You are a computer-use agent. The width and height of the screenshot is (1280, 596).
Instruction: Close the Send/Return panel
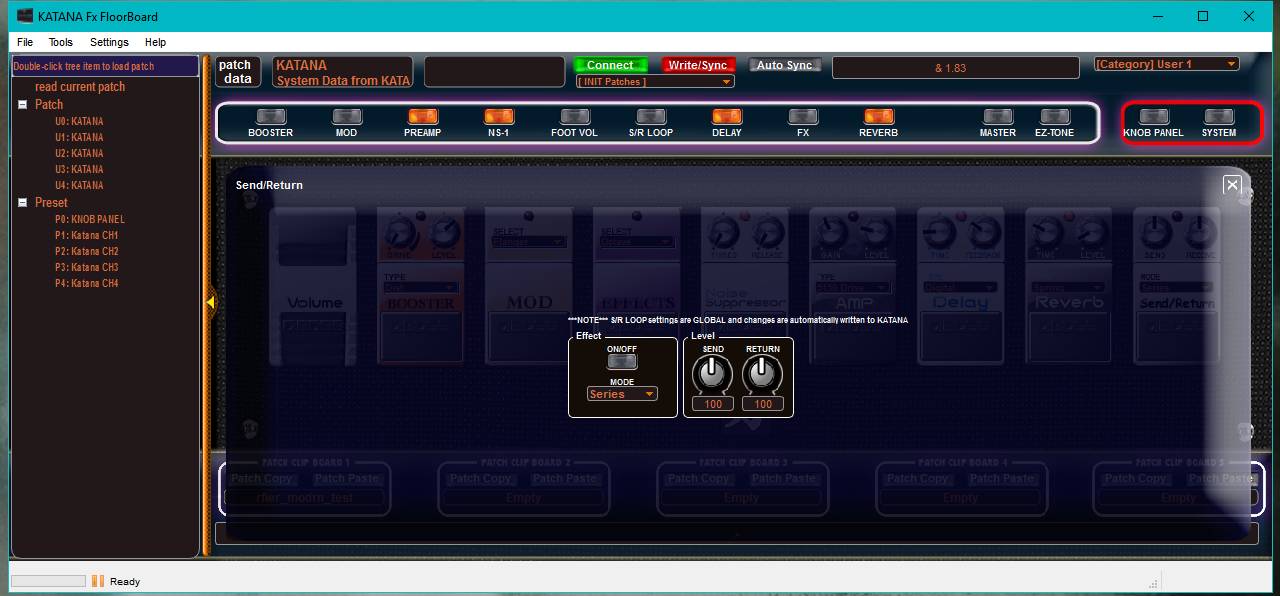coord(1232,185)
